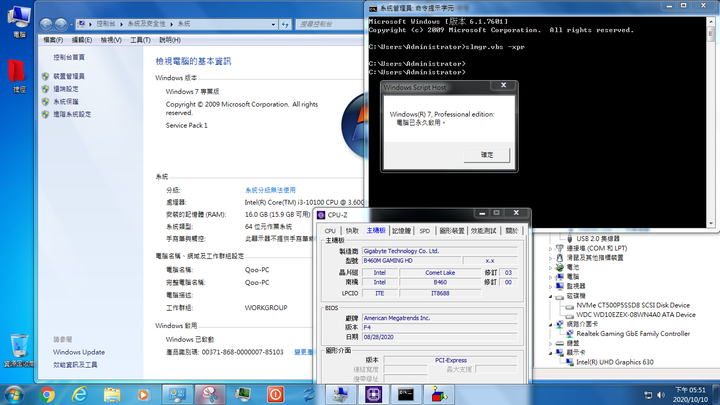The height and width of the screenshot is (405, 720).
Task: Open Windows Update link in sidebar
Action: click(x=79, y=352)
